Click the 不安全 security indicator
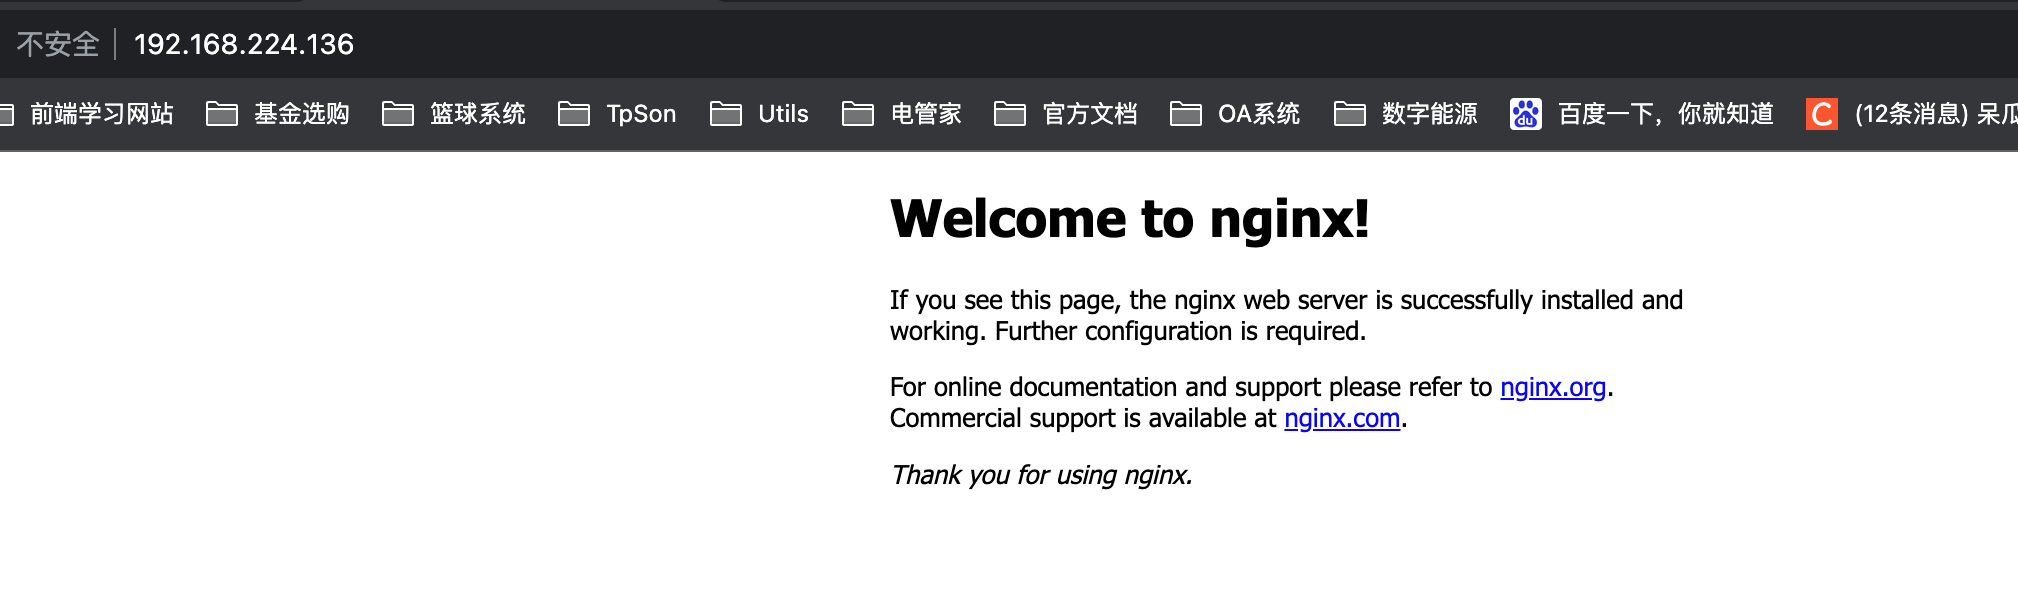The height and width of the screenshot is (592, 2018). tap(58, 44)
